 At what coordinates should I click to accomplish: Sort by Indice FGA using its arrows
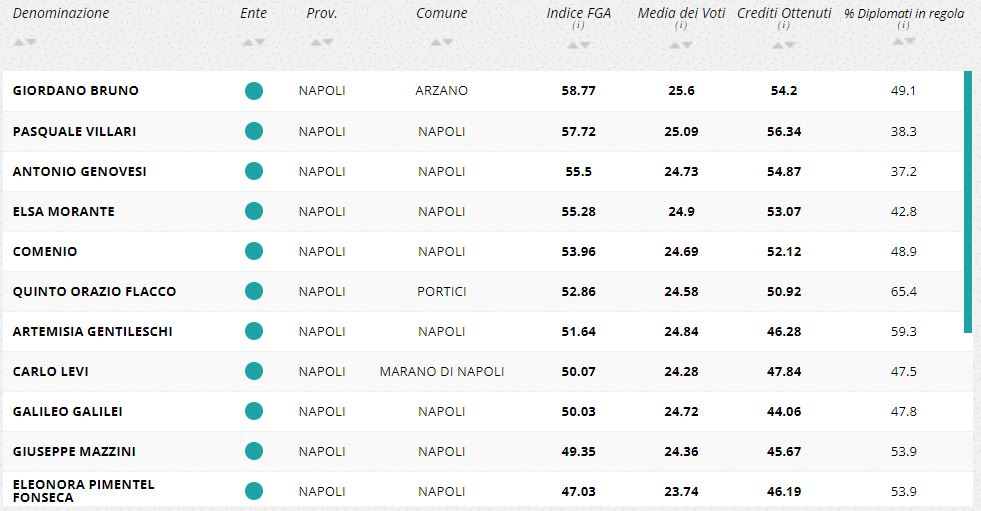(578, 44)
